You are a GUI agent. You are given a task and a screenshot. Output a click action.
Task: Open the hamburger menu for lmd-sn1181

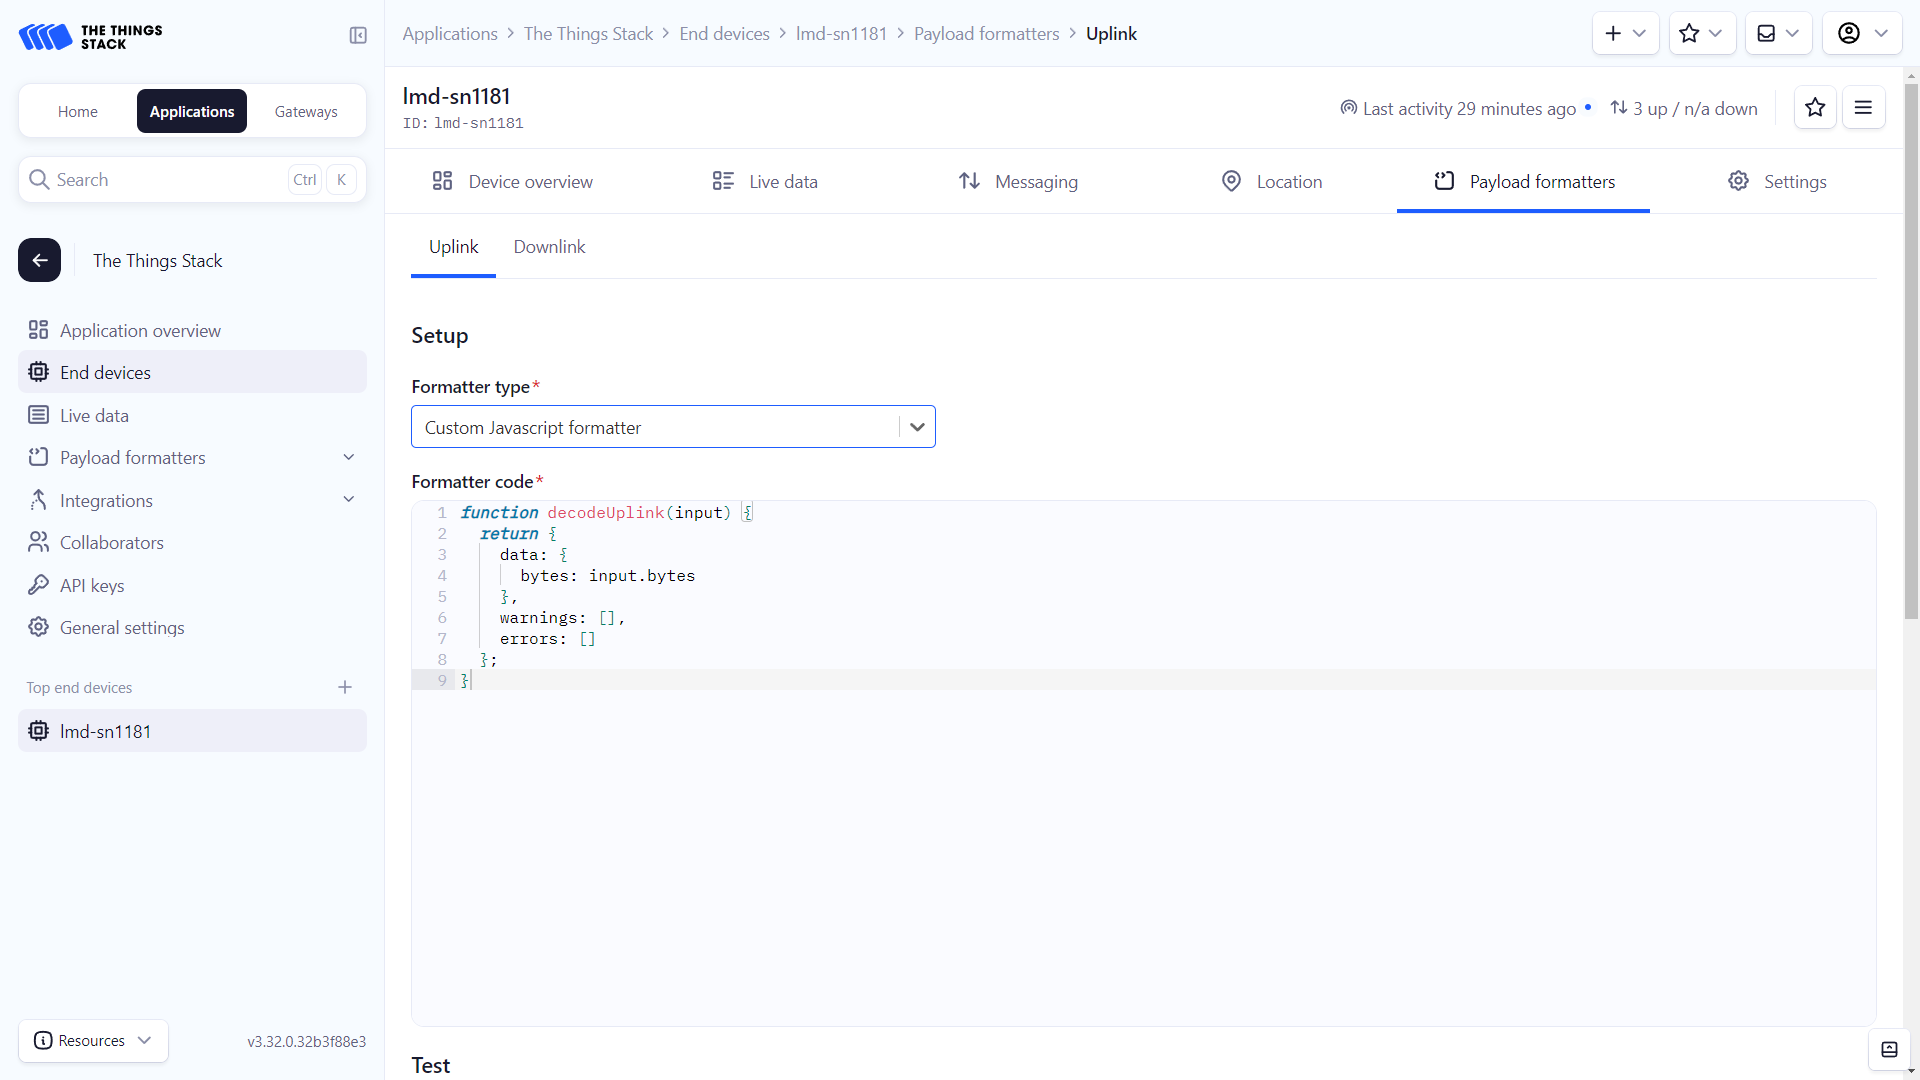[1863, 108]
